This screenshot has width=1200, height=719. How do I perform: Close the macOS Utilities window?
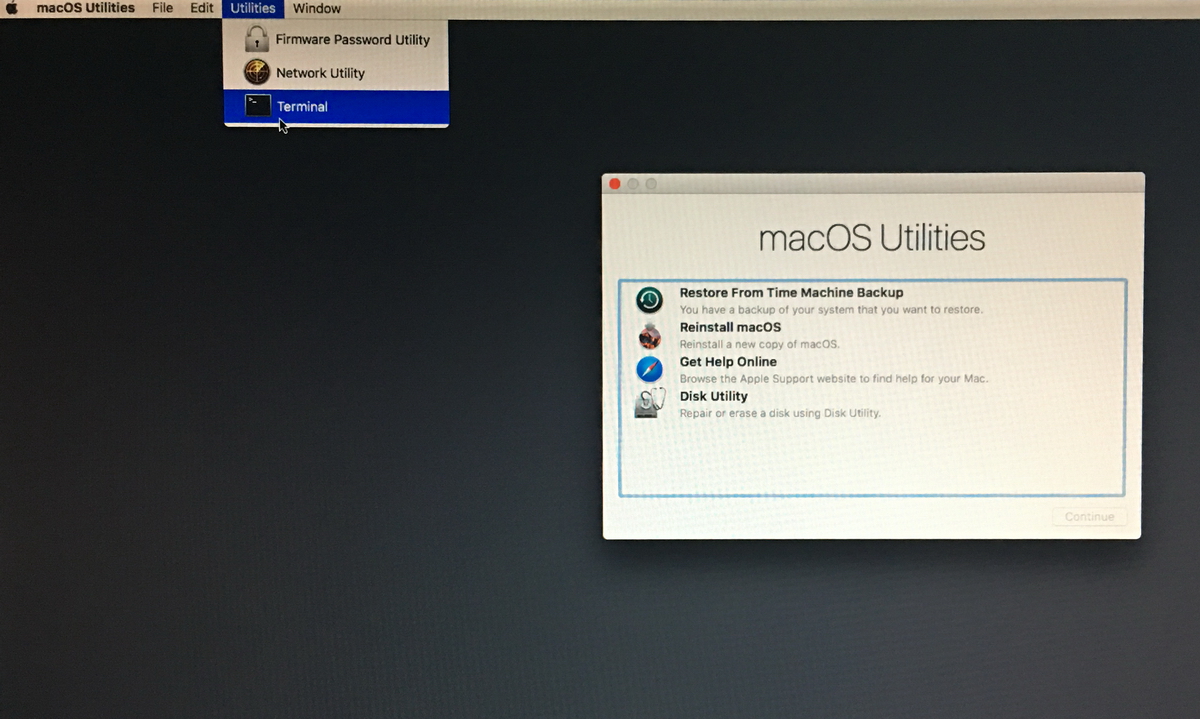pyautogui.click(x=615, y=184)
